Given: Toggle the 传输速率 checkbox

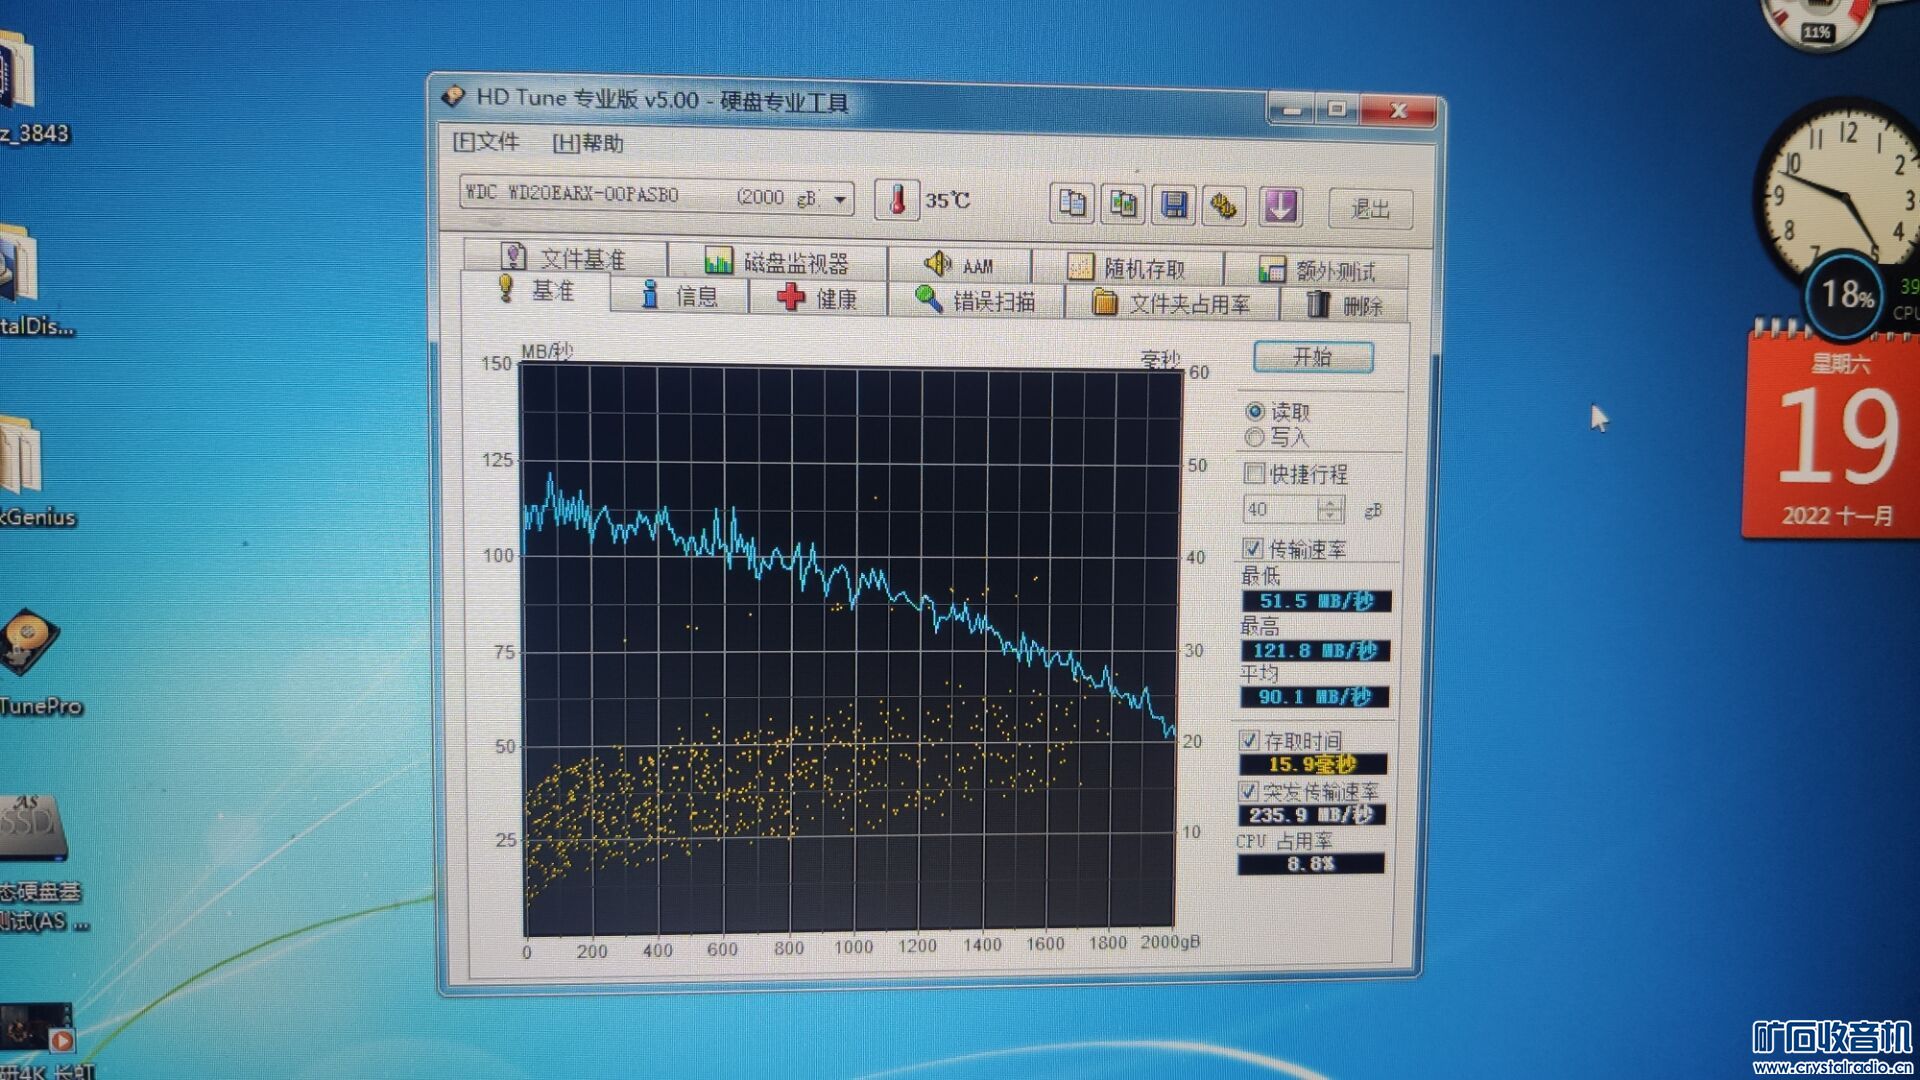Looking at the screenshot, I should click(1252, 548).
